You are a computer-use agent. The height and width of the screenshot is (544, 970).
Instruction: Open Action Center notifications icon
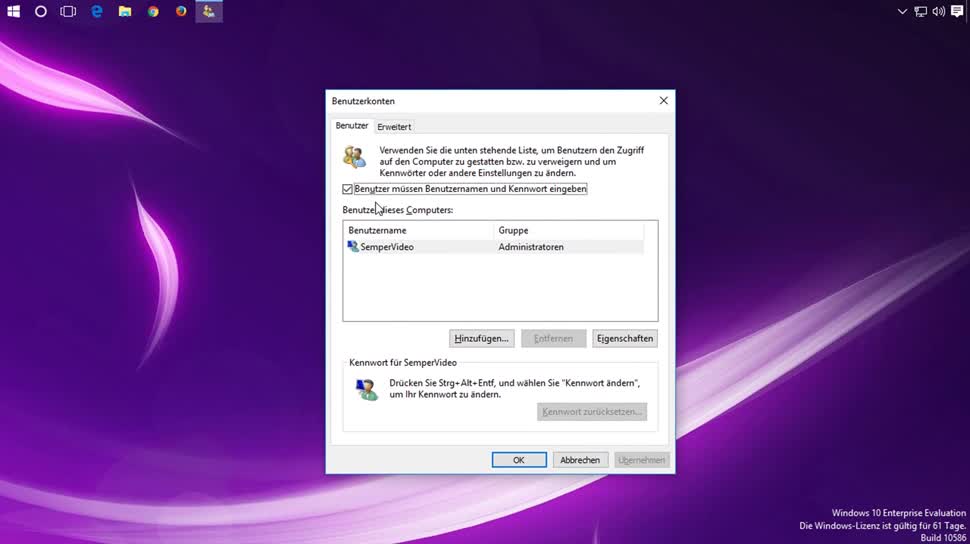[957, 11]
